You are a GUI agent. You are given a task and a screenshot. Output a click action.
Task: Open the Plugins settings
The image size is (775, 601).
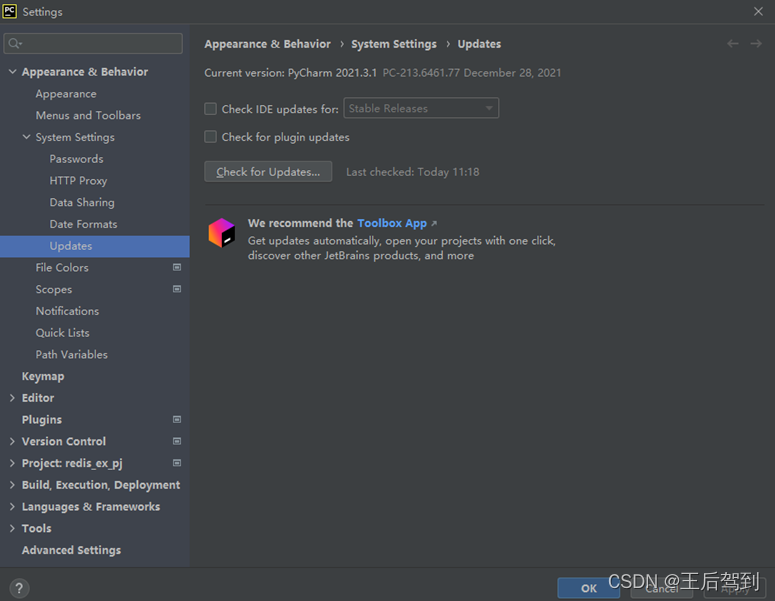click(42, 420)
